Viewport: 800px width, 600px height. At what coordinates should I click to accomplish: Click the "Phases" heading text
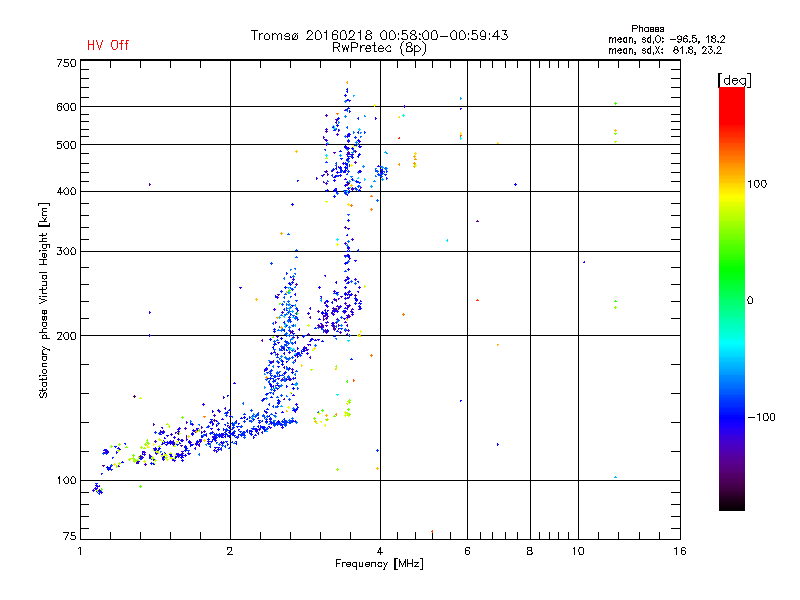tap(647, 29)
